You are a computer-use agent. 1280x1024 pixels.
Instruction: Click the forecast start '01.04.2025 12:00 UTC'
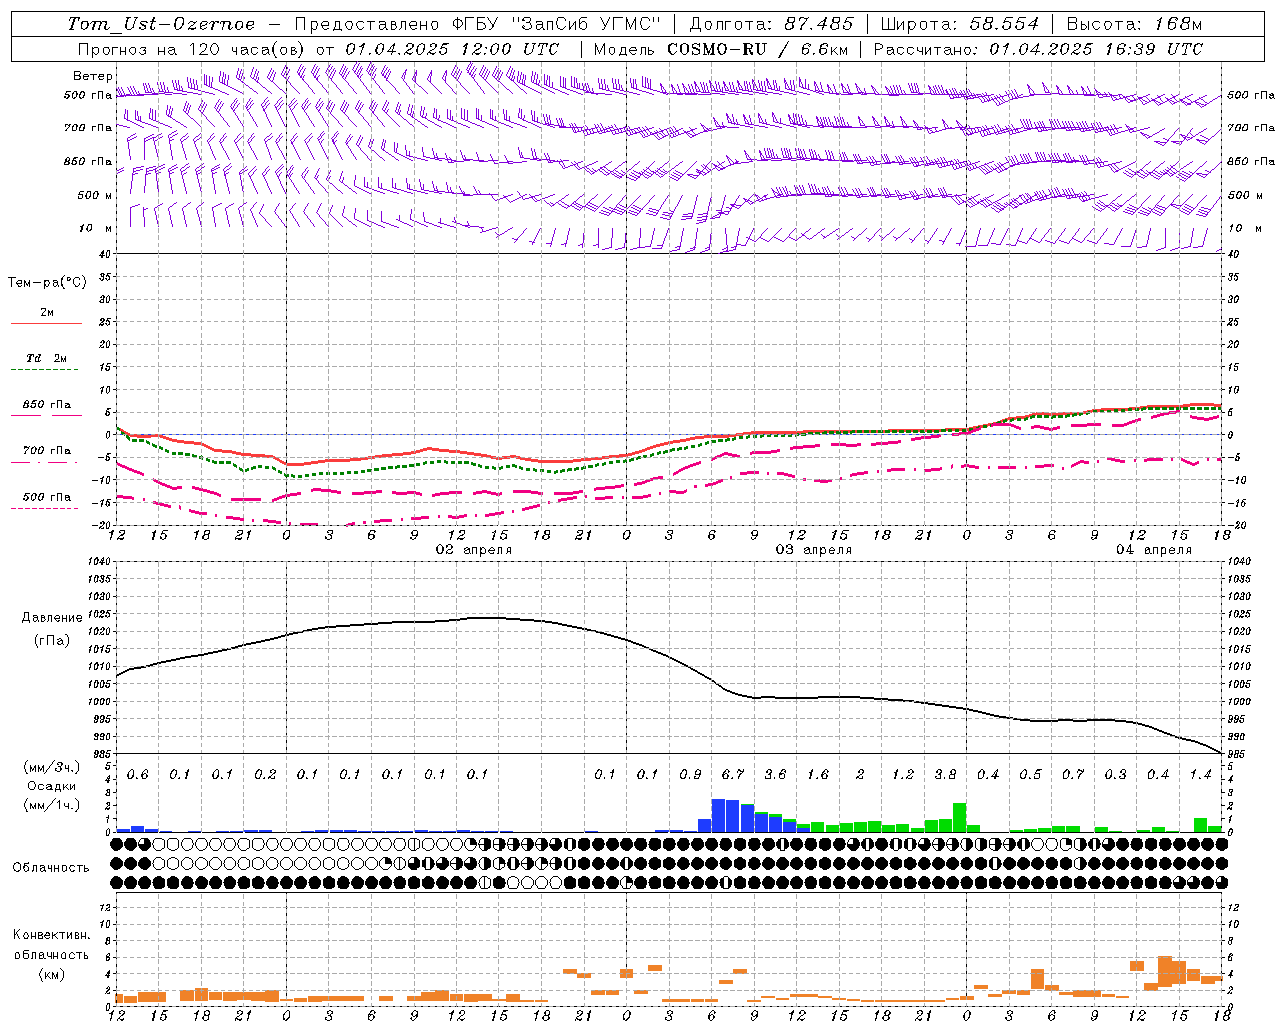click(x=452, y=49)
